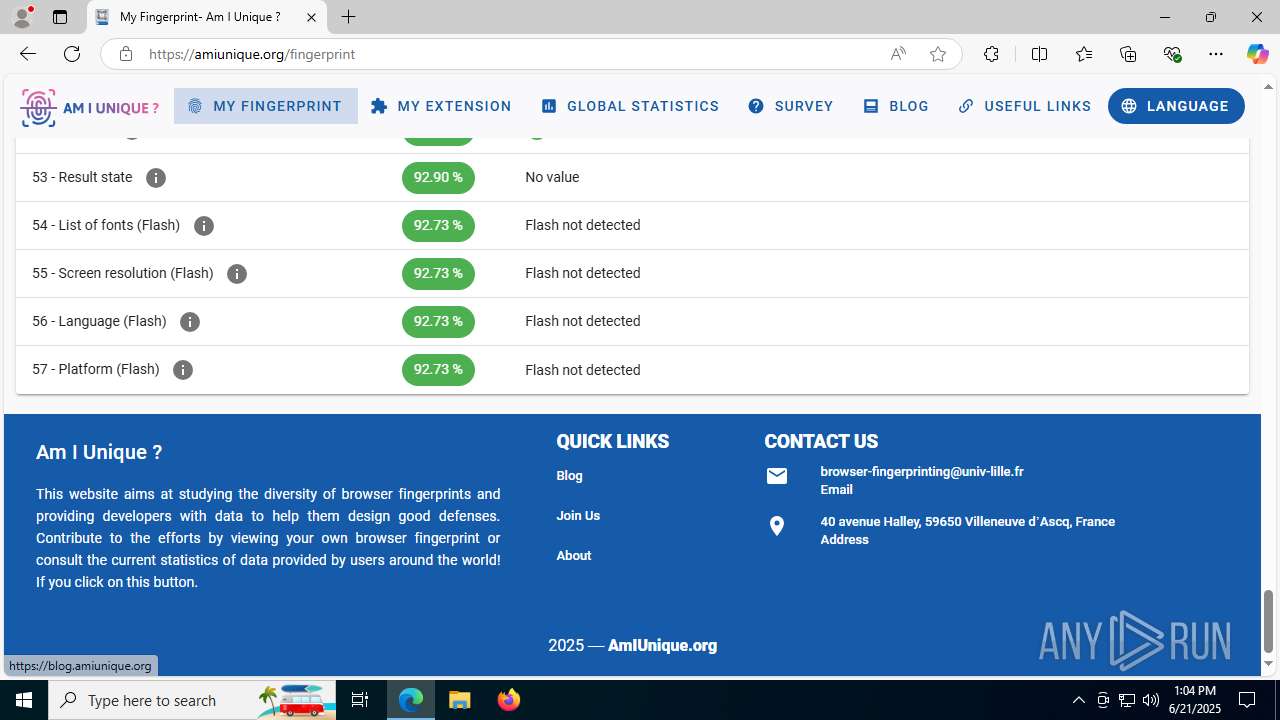Click 92.73 % badge for List of fonts
The image size is (1280, 720).
pos(438,226)
